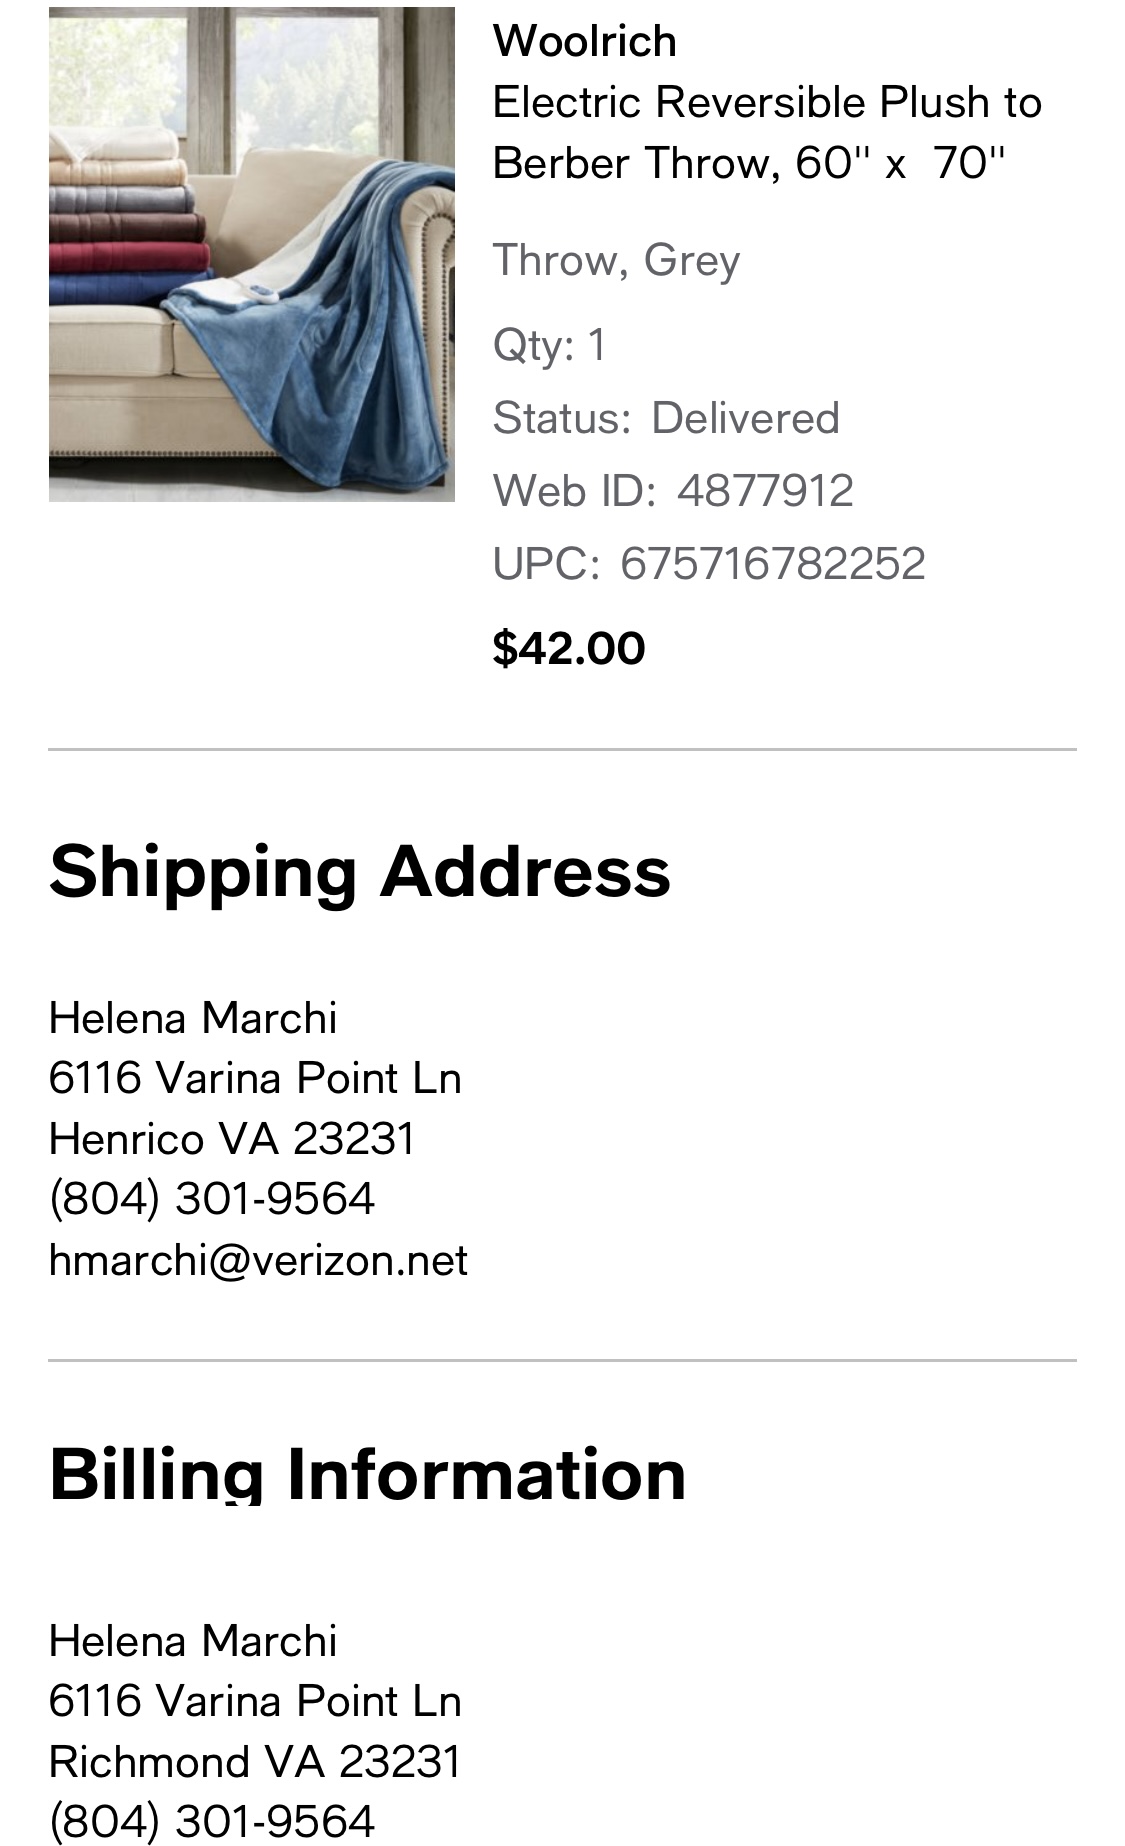Tap Richmond VA 23231 billing line
This screenshot has height=1846, width=1125.
point(255,1761)
